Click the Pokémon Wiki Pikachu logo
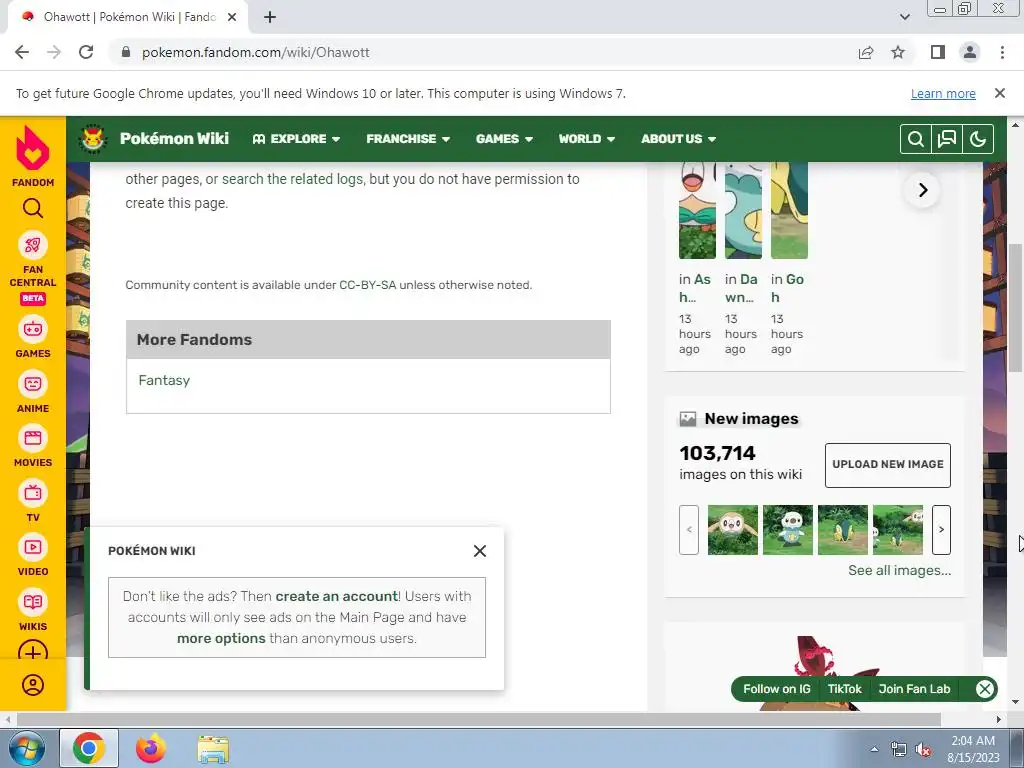This screenshot has height=768, width=1024. pos(93,138)
